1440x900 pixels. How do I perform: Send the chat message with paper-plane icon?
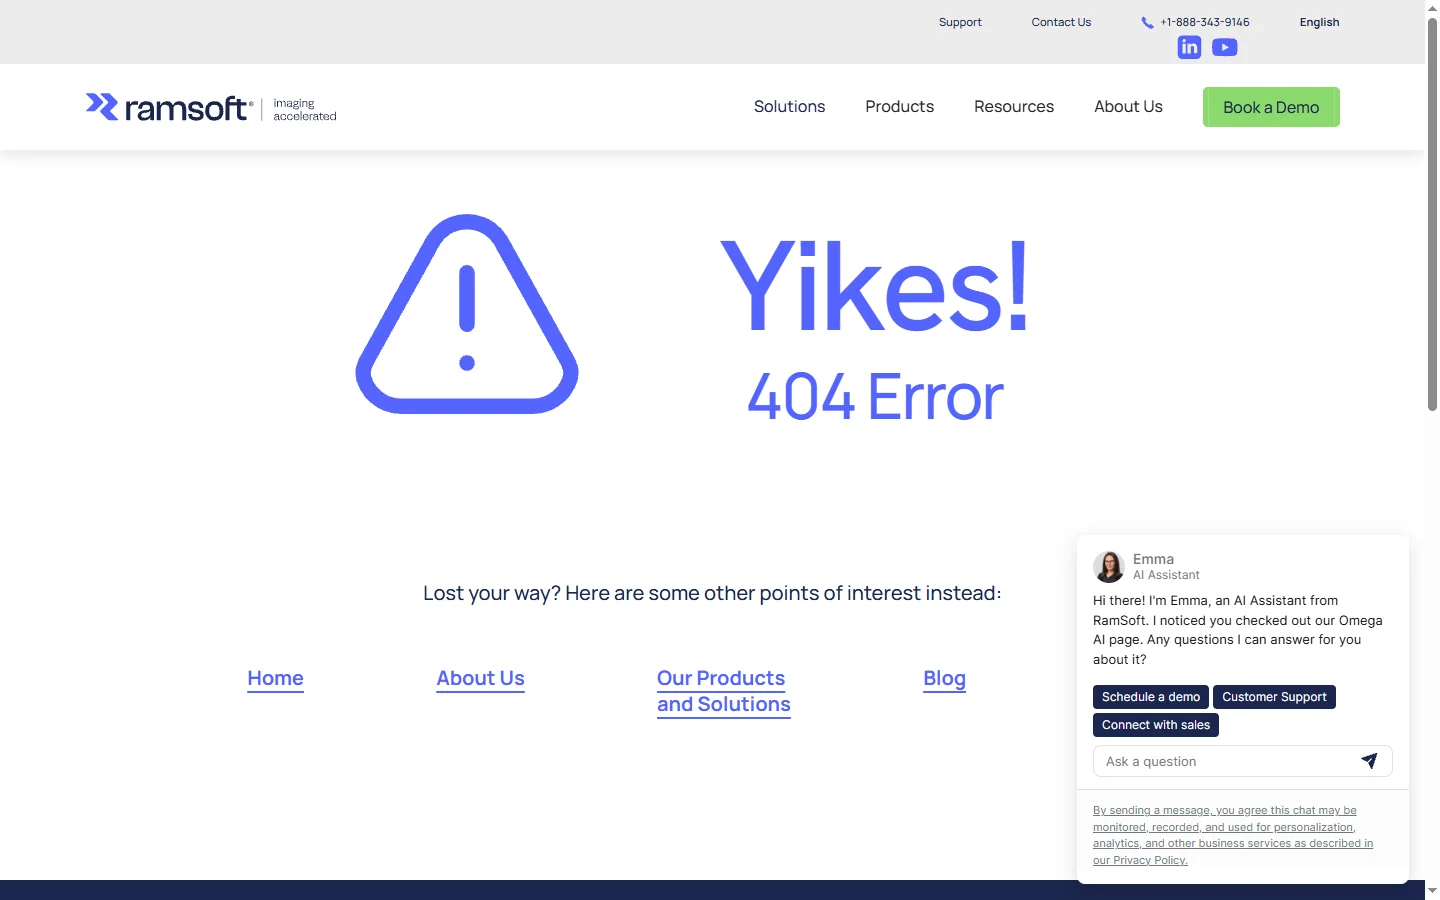tap(1369, 761)
